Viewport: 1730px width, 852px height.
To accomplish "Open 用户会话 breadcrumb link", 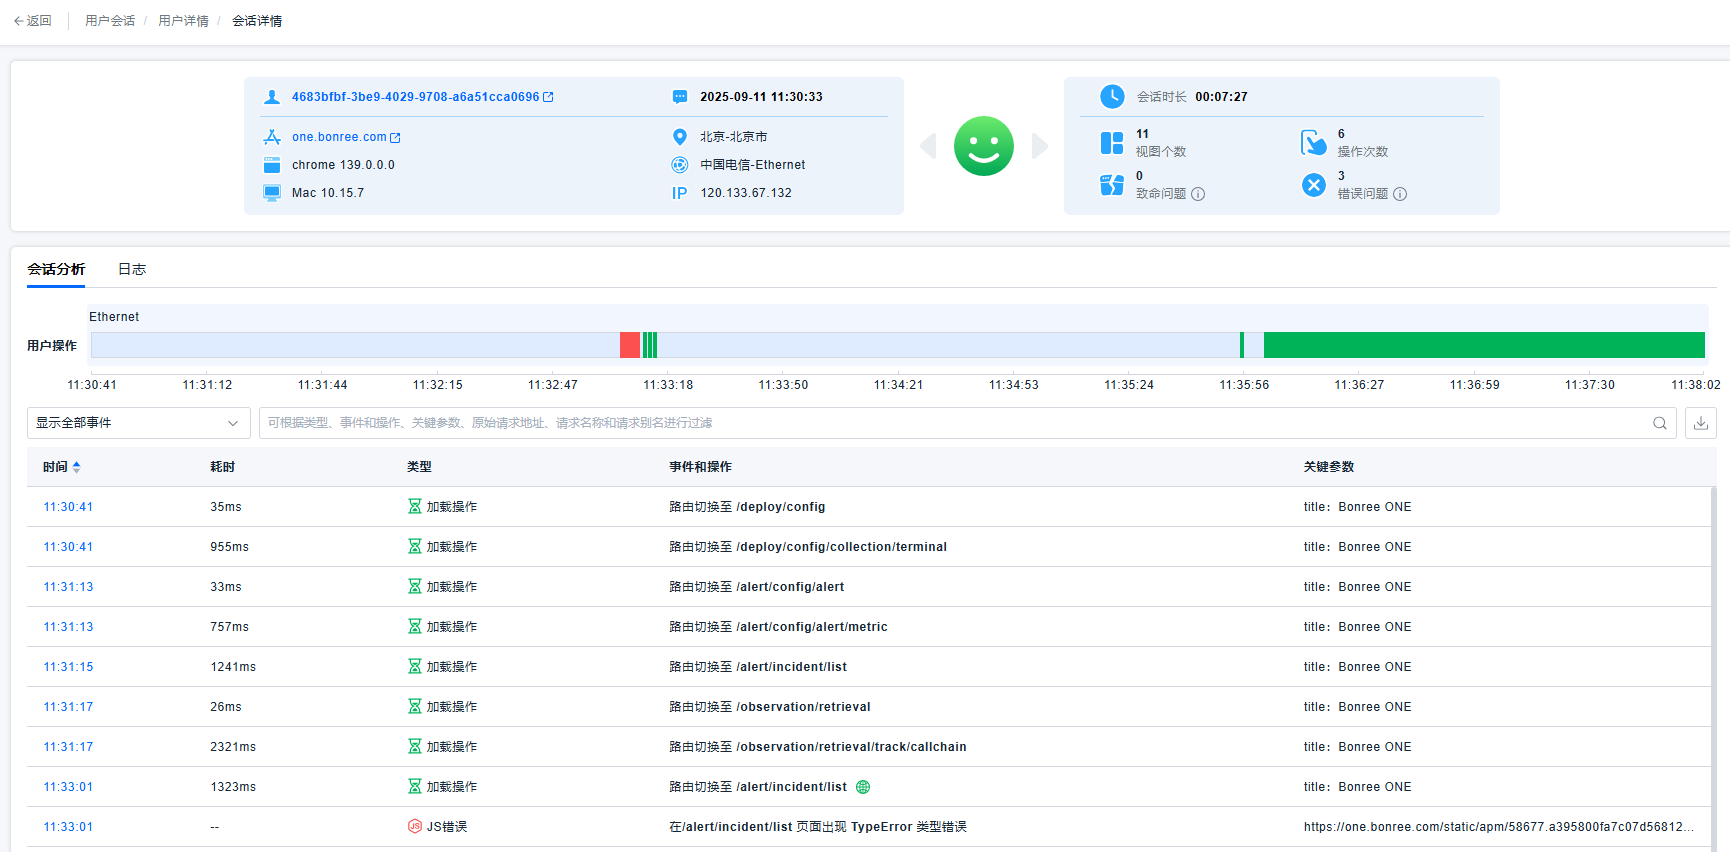I will 110,21.
